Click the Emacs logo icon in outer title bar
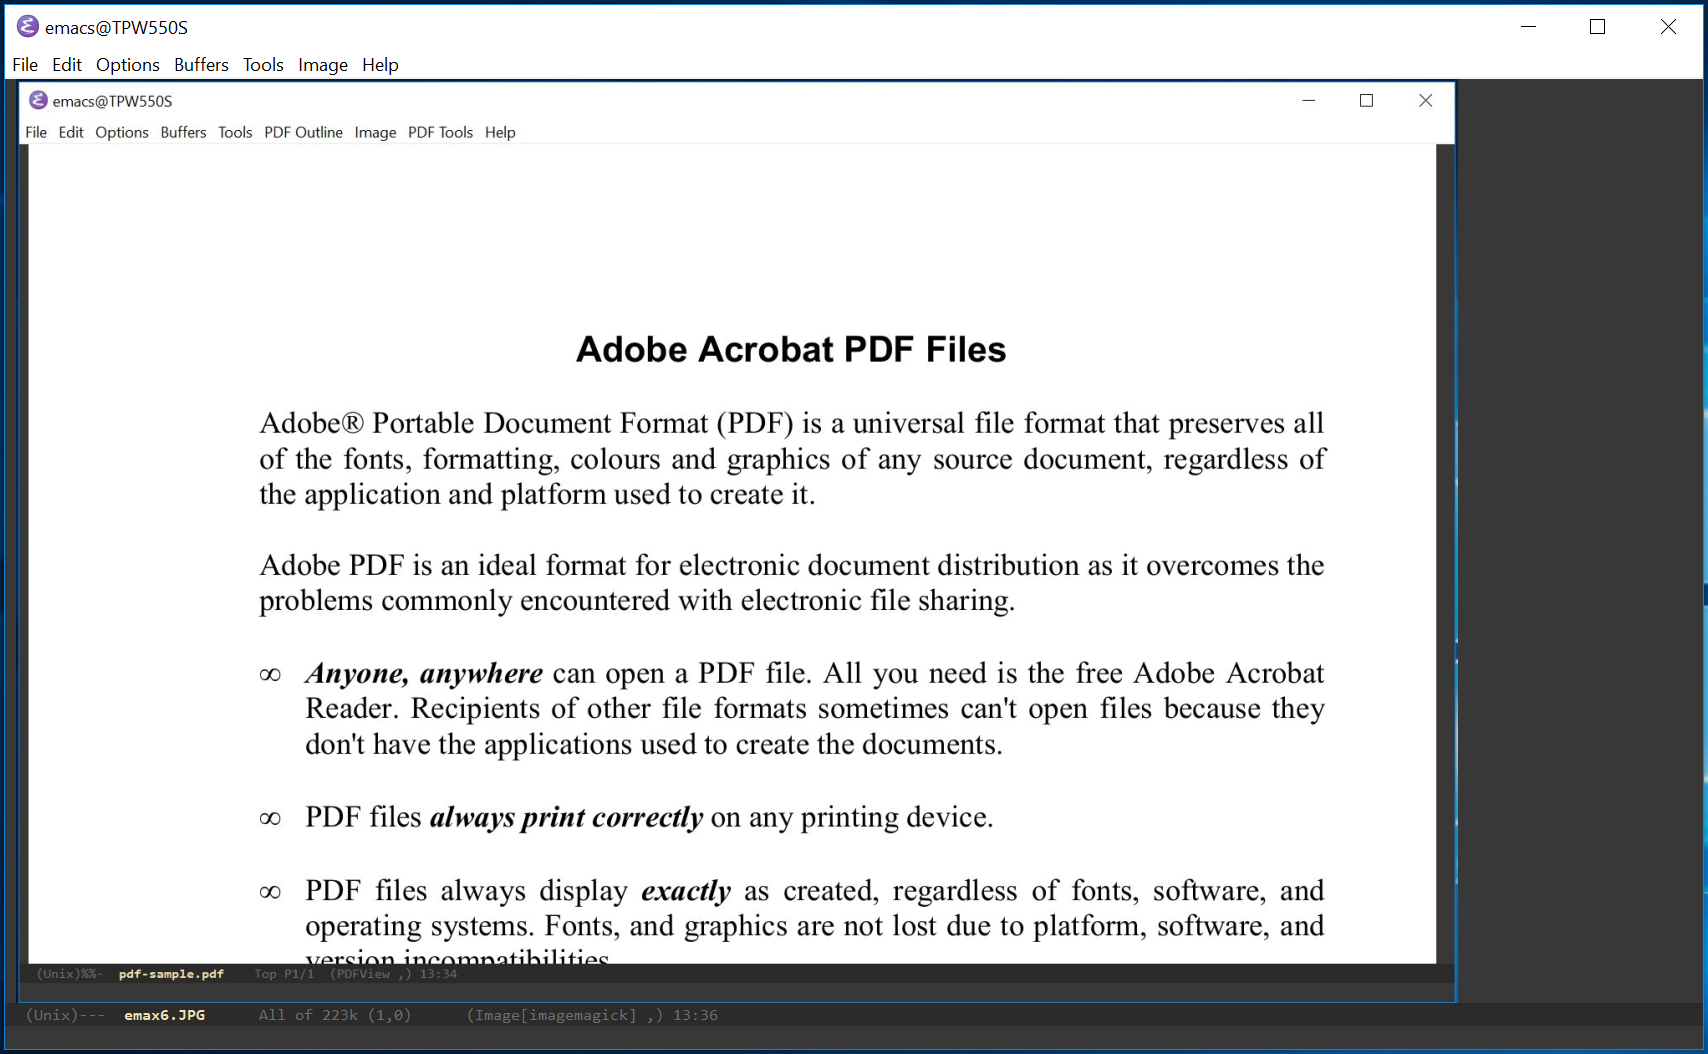The height and width of the screenshot is (1054, 1708). pyautogui.click(x=28, y=27)
